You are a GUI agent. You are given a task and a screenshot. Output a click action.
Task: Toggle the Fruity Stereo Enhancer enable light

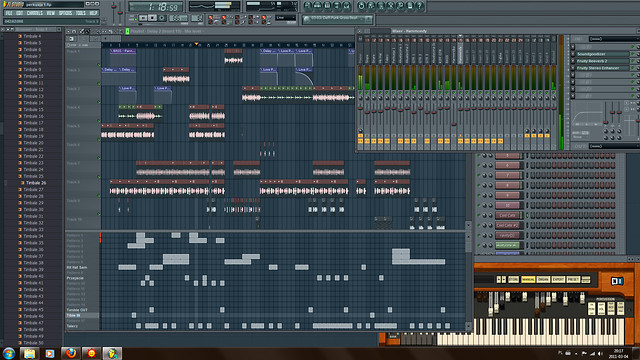(x=633, y=68)
